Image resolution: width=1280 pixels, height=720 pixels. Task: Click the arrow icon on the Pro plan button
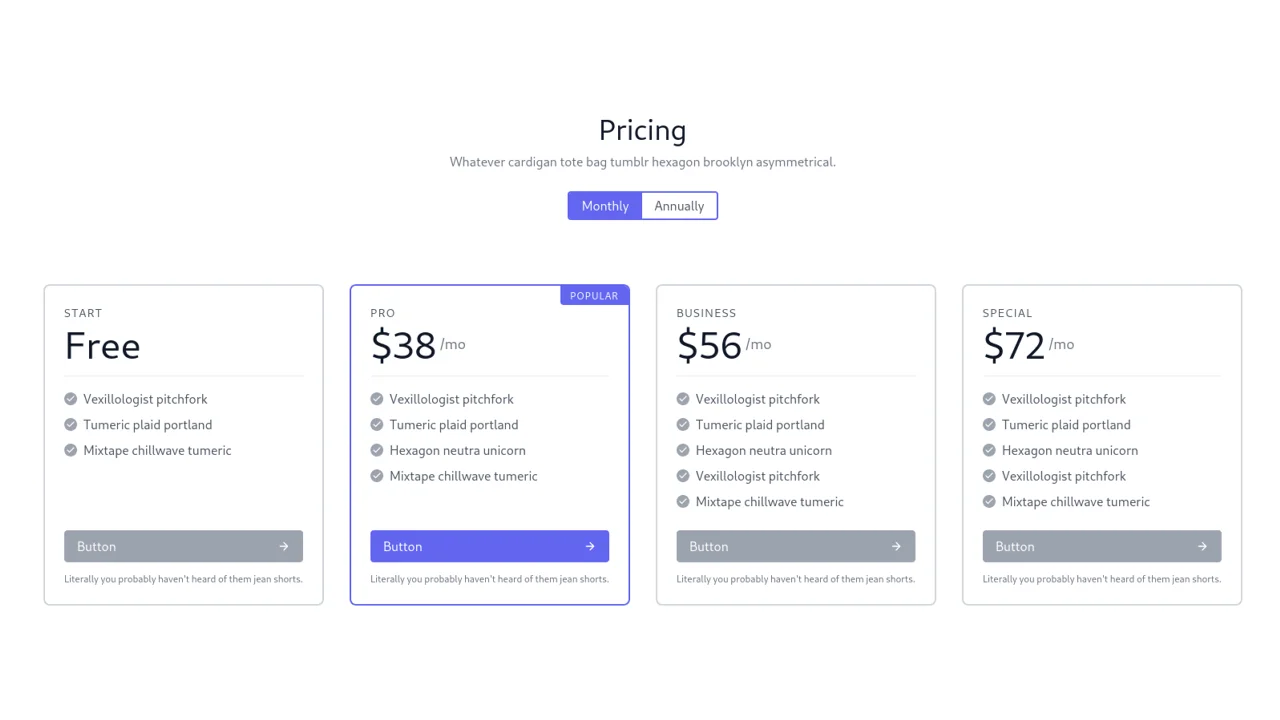(589, 546)
